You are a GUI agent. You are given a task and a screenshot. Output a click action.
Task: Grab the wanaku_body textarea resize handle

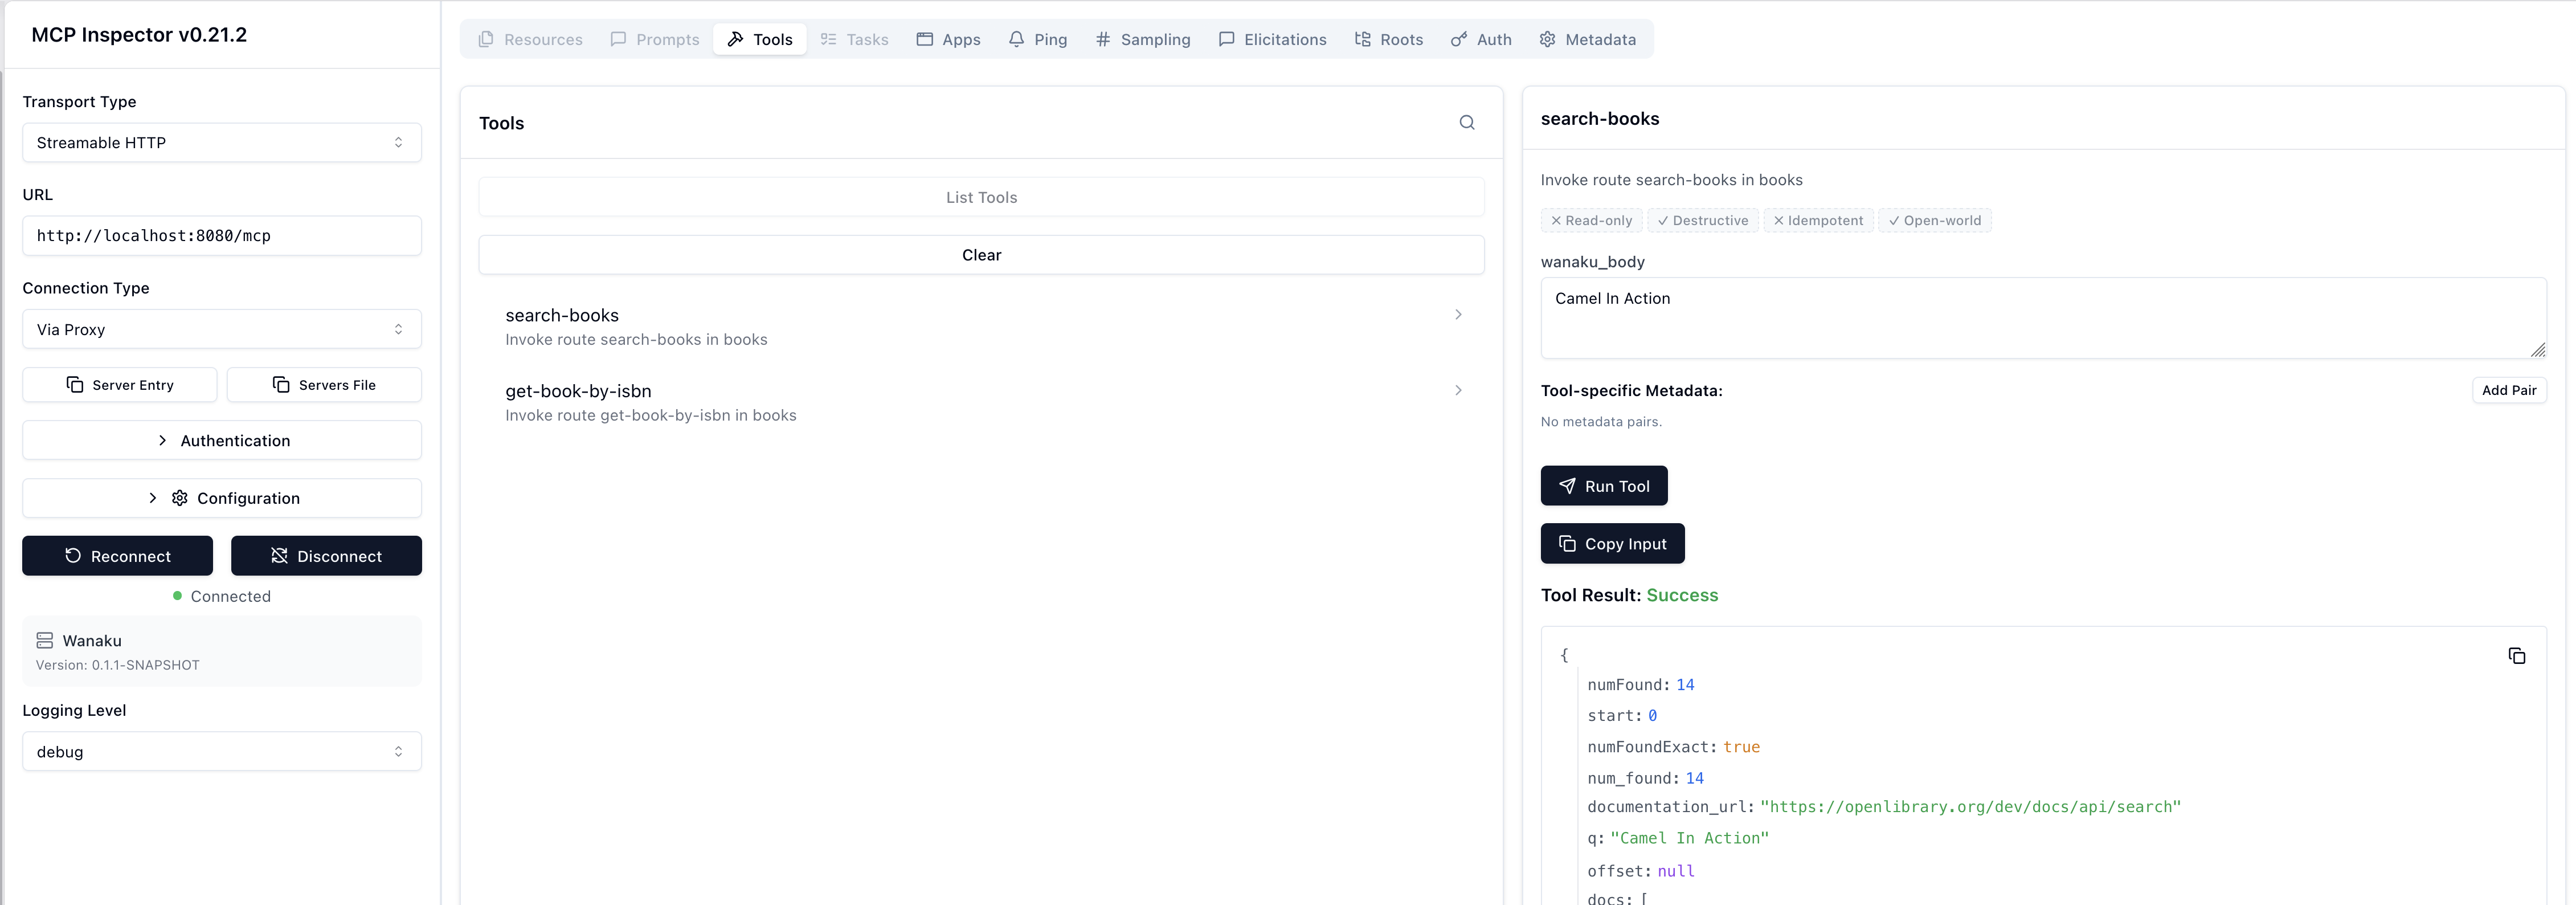point(2538,350)
